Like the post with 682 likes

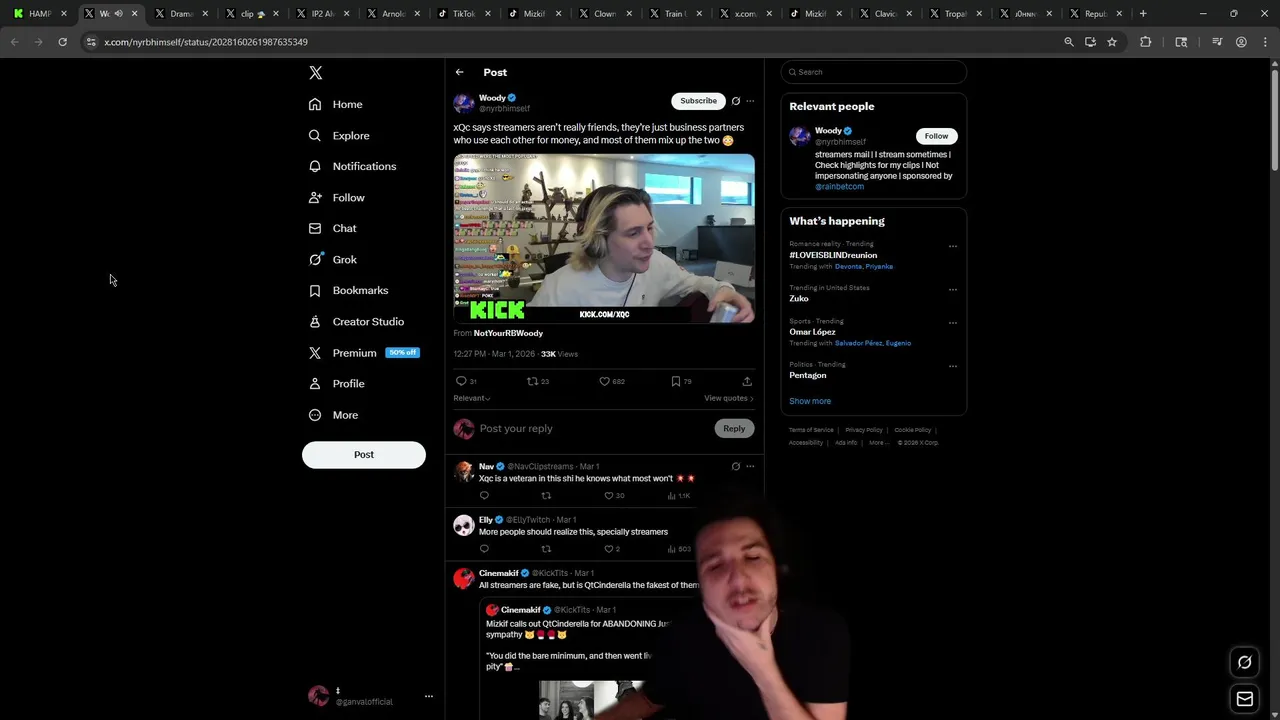pyautogui.click(x=612, y=381)
